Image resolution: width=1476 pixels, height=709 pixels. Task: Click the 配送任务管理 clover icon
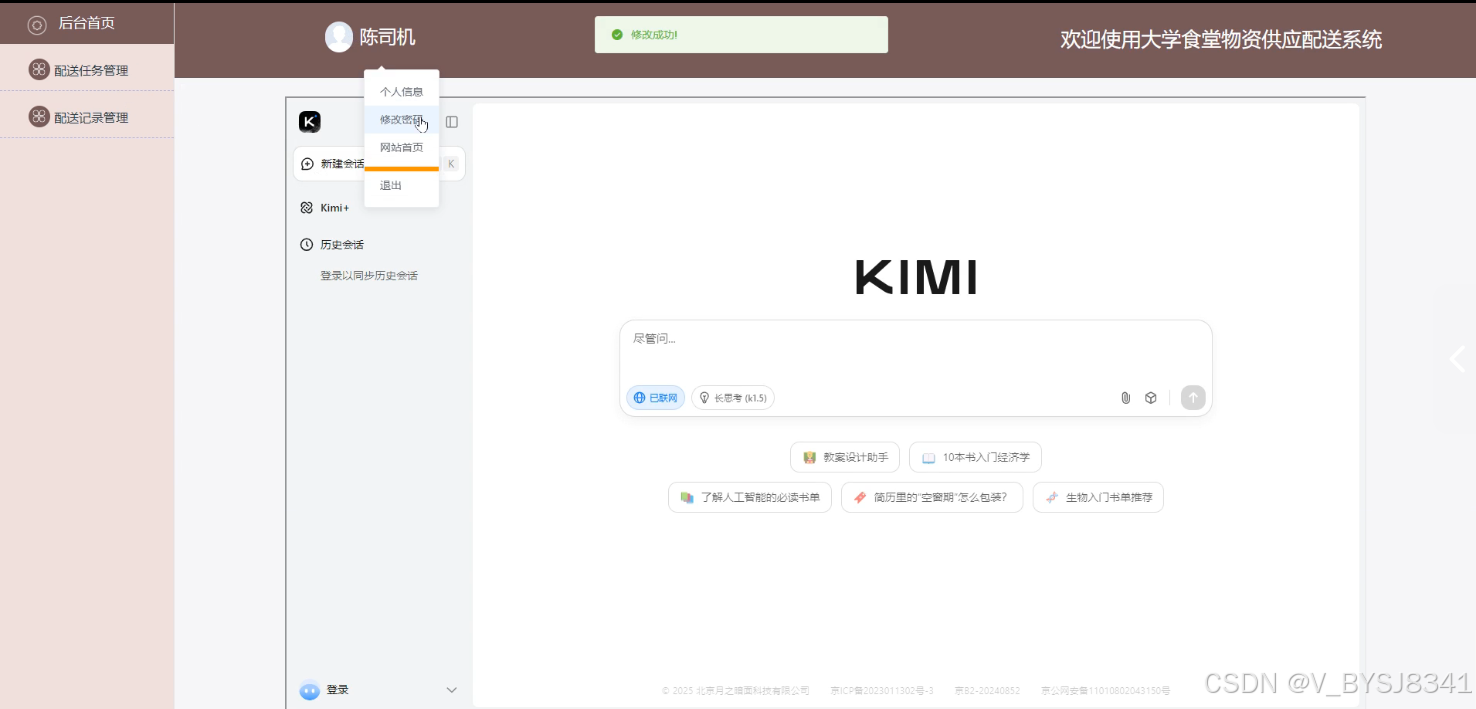38,69
